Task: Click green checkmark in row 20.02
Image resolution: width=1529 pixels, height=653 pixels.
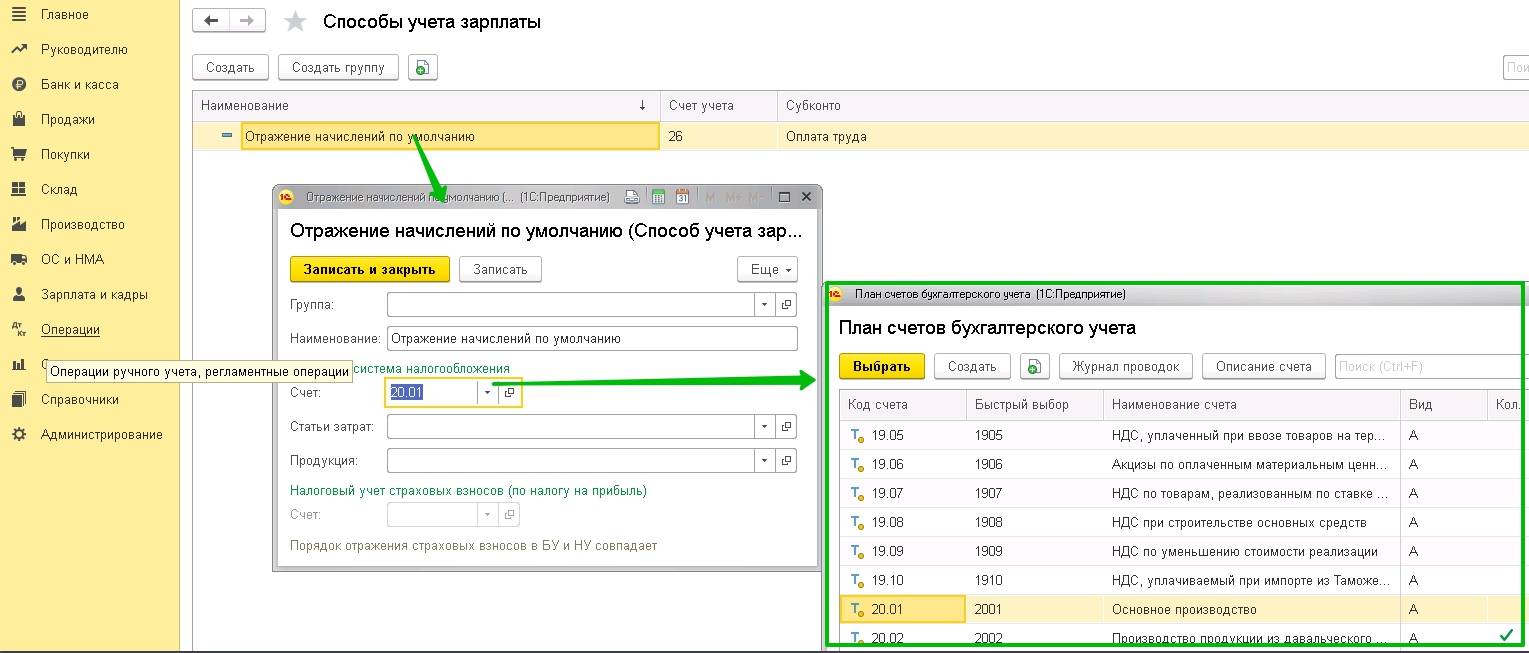Action: coord(1505,635)
